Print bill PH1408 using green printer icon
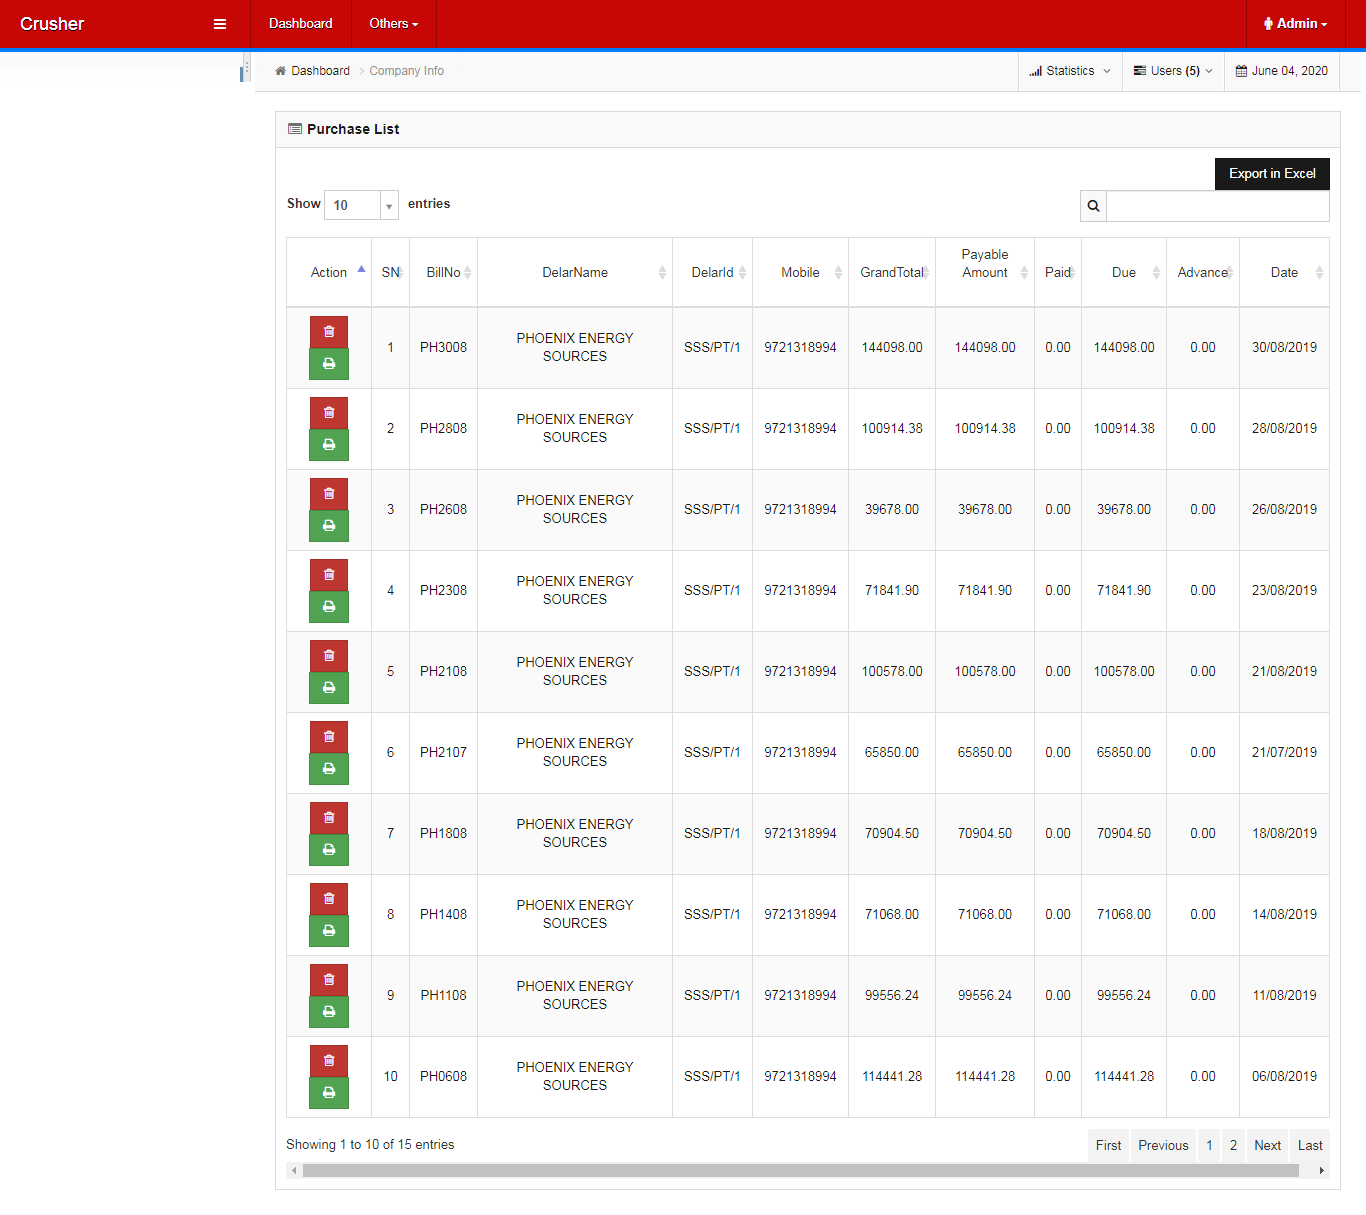 329,931
